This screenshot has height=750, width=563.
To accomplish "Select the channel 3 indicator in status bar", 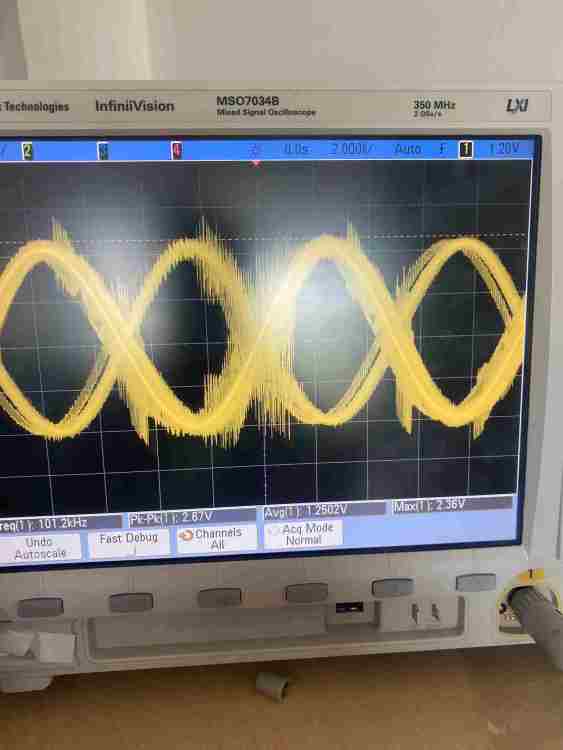I will tap(102, 151).
